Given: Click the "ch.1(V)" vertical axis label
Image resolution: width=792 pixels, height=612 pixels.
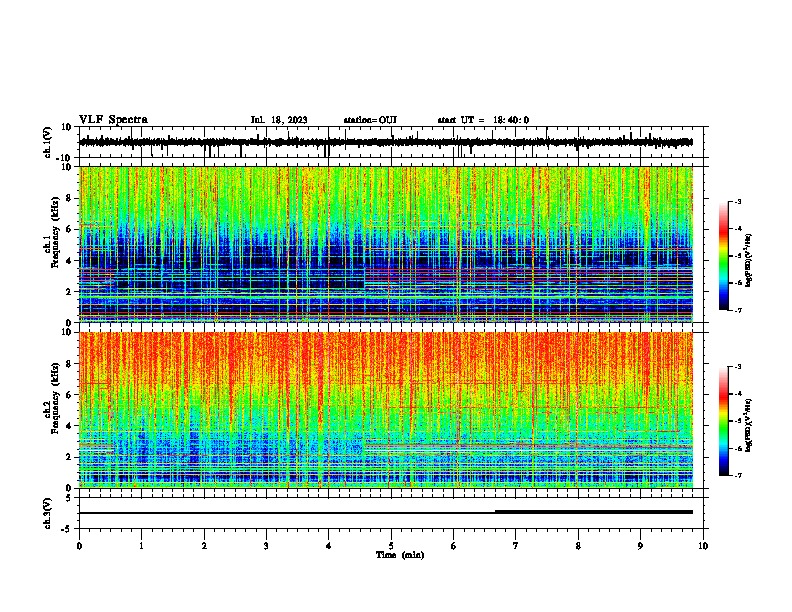Looking at the screenshot, I should 48,142.
